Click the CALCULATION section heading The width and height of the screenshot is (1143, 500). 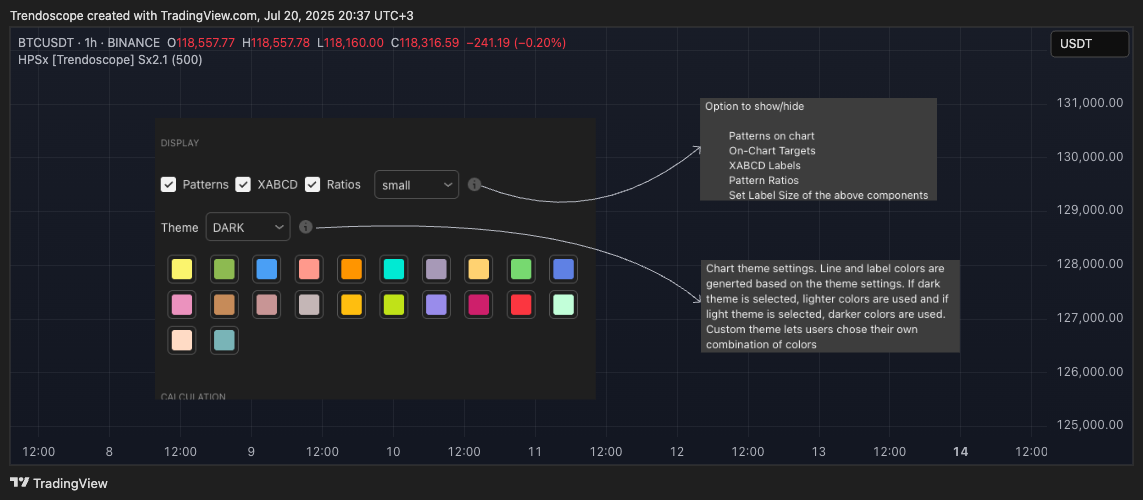(x=193, y=397)
